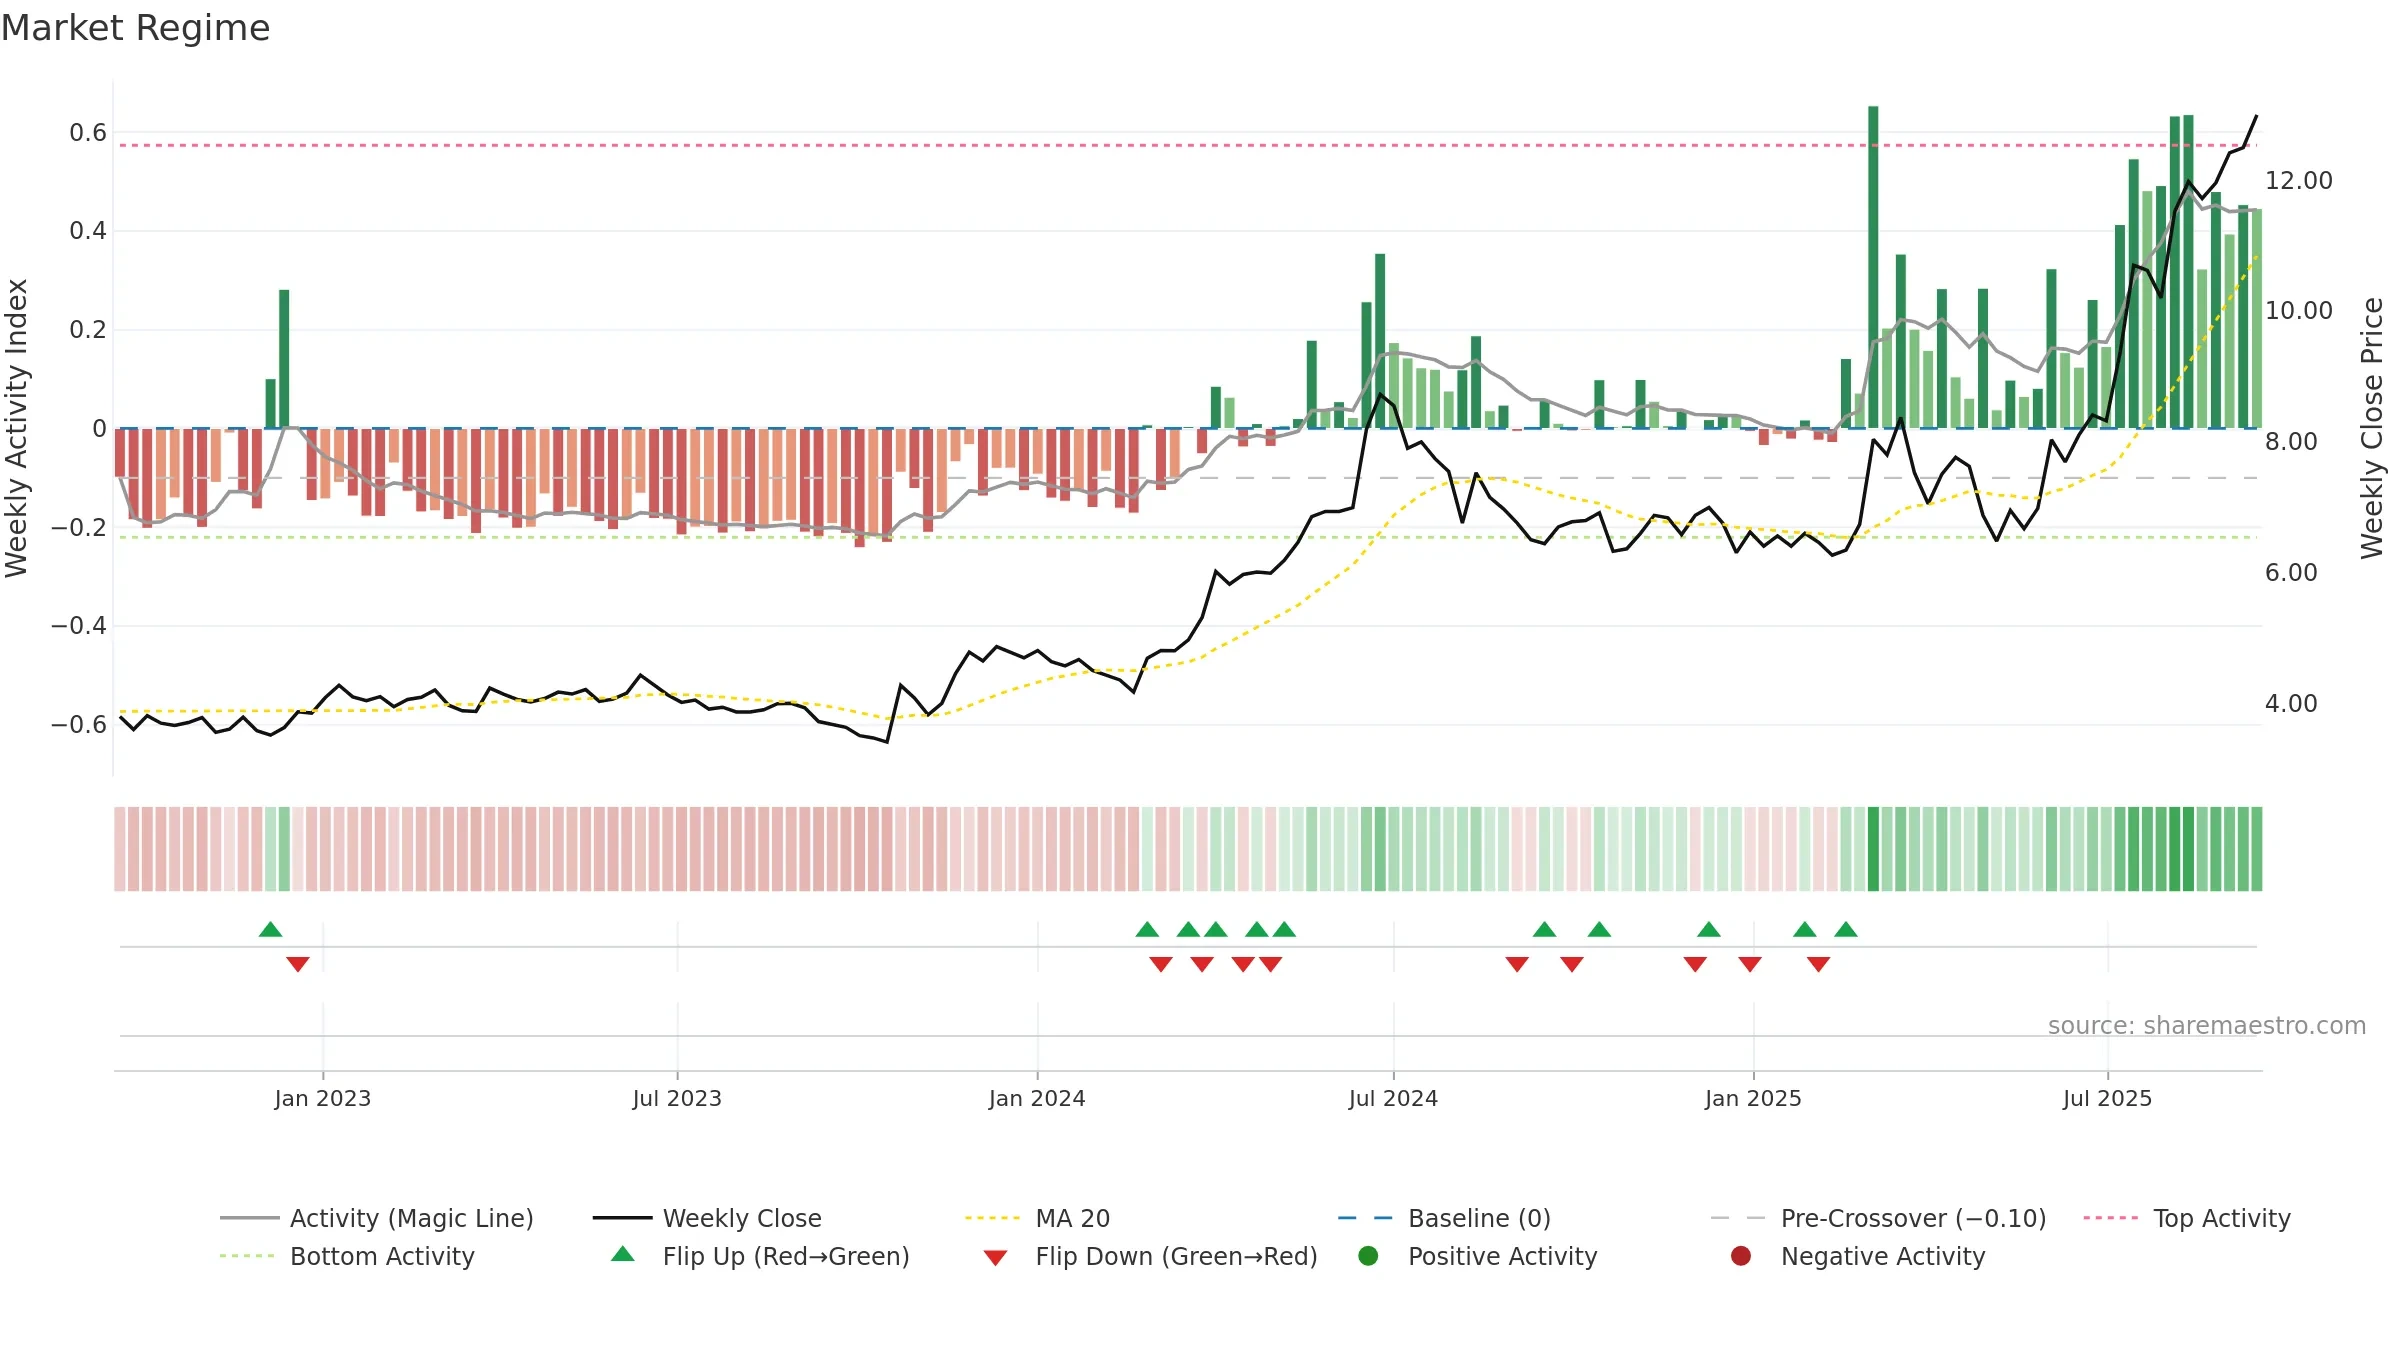Toggle the Baseline (0) legend entry
Image resolution: width=2400 pixels, height=1350 pixels.
1444,1218
